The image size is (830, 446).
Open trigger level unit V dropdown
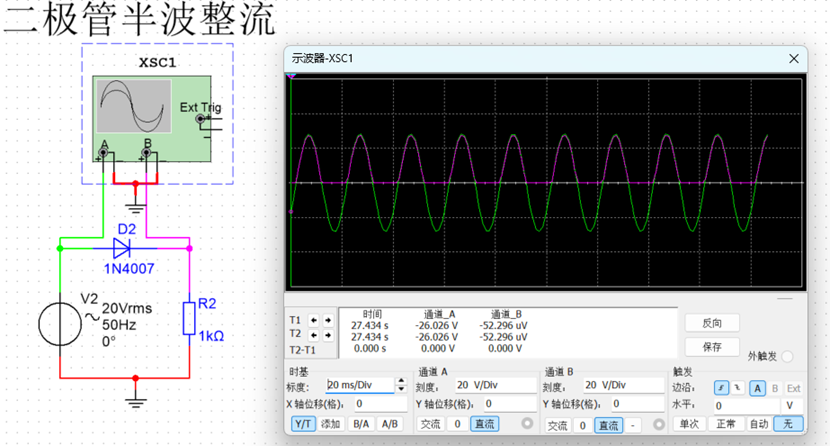[791, 405]
